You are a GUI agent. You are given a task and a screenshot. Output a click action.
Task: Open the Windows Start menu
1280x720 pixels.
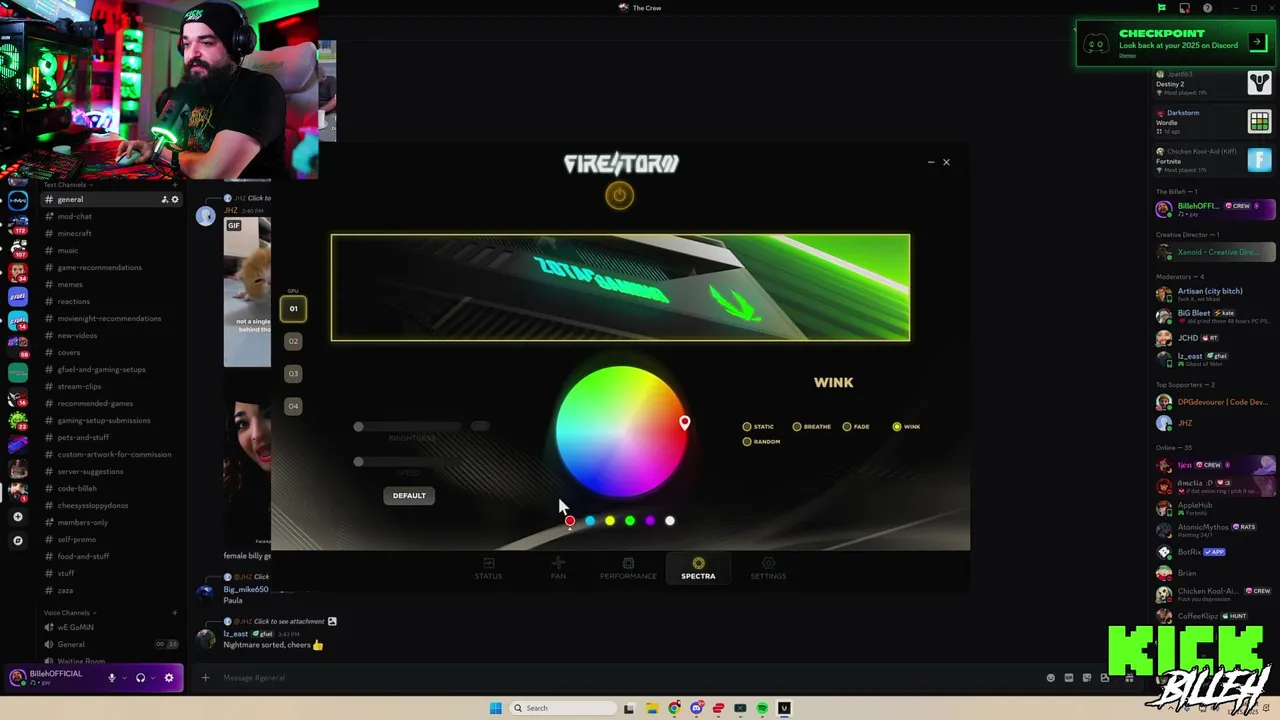495,708
